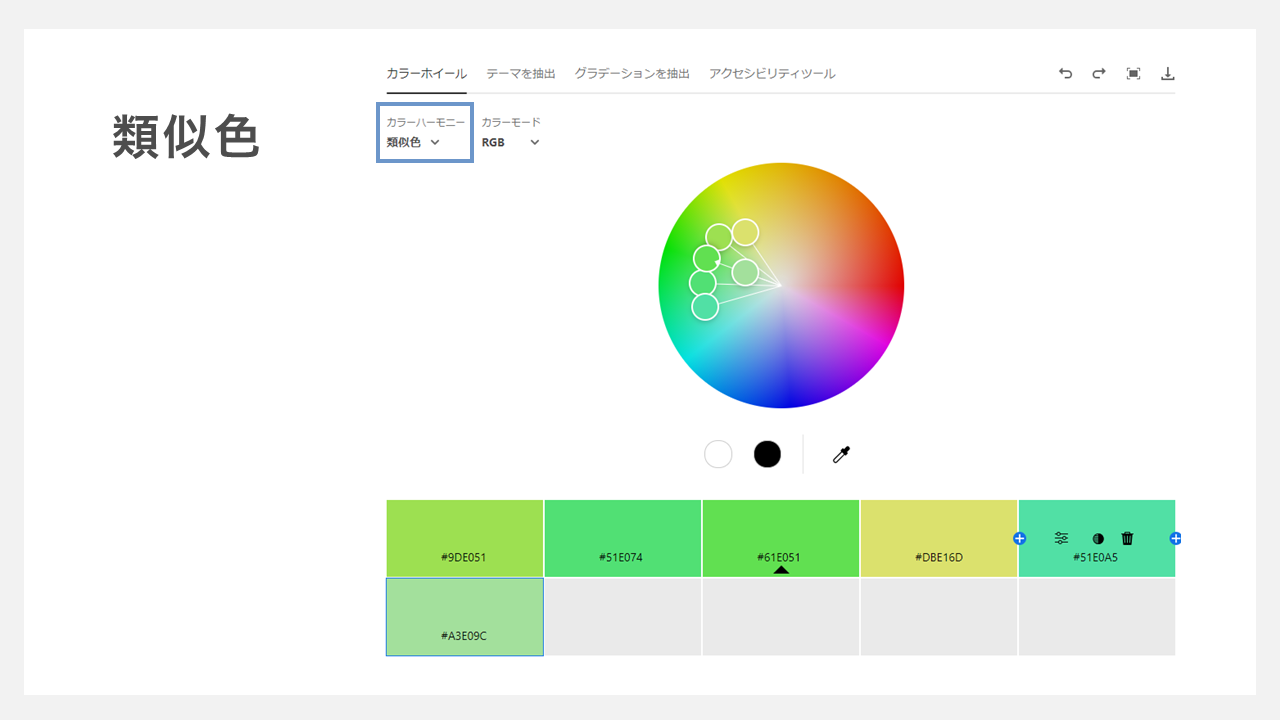The height and width of the screenshot is (720, 1280).
Task: Click the yellow handle on color wheel
Action: 745,232
